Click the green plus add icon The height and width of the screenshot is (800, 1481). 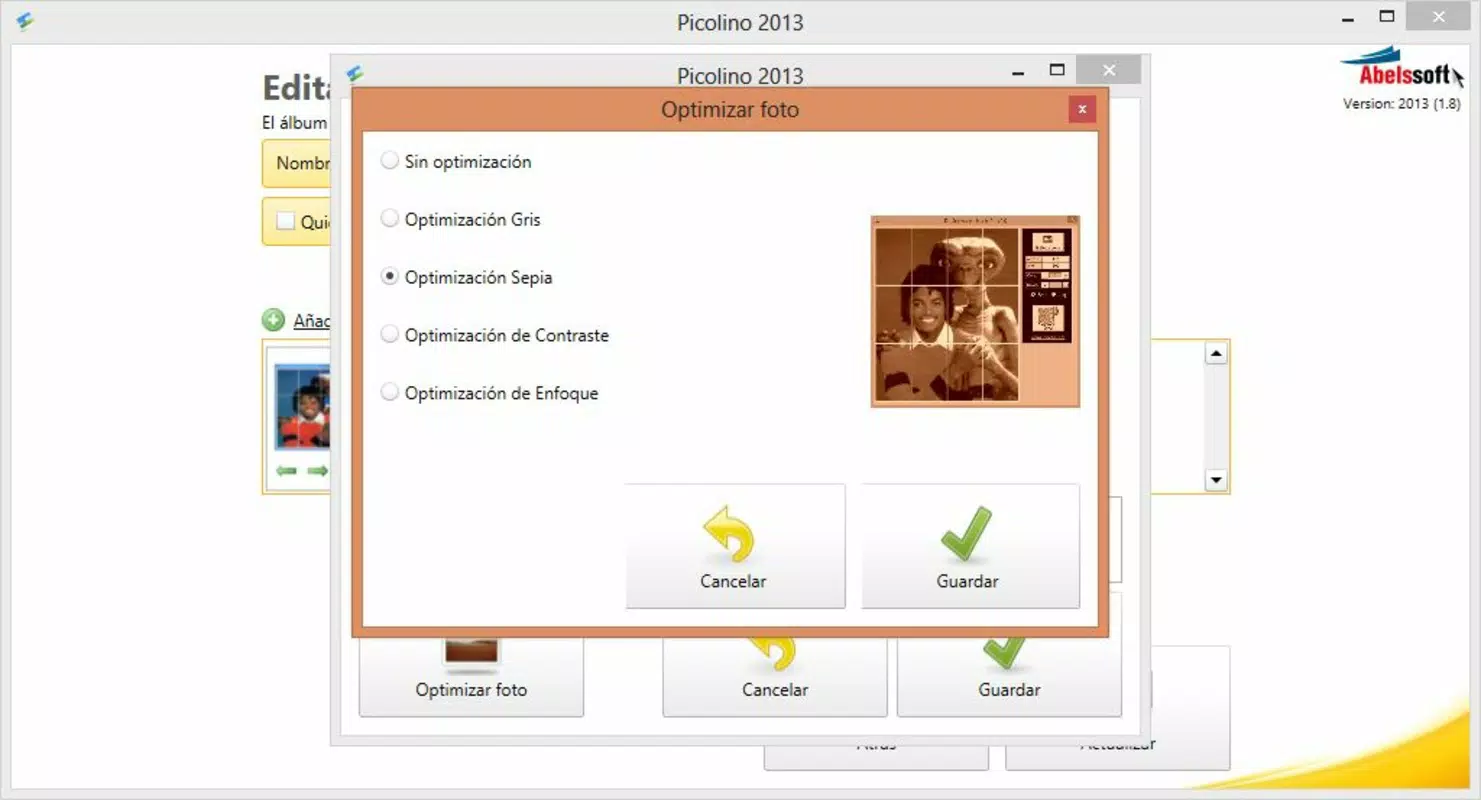pos(273,320)
